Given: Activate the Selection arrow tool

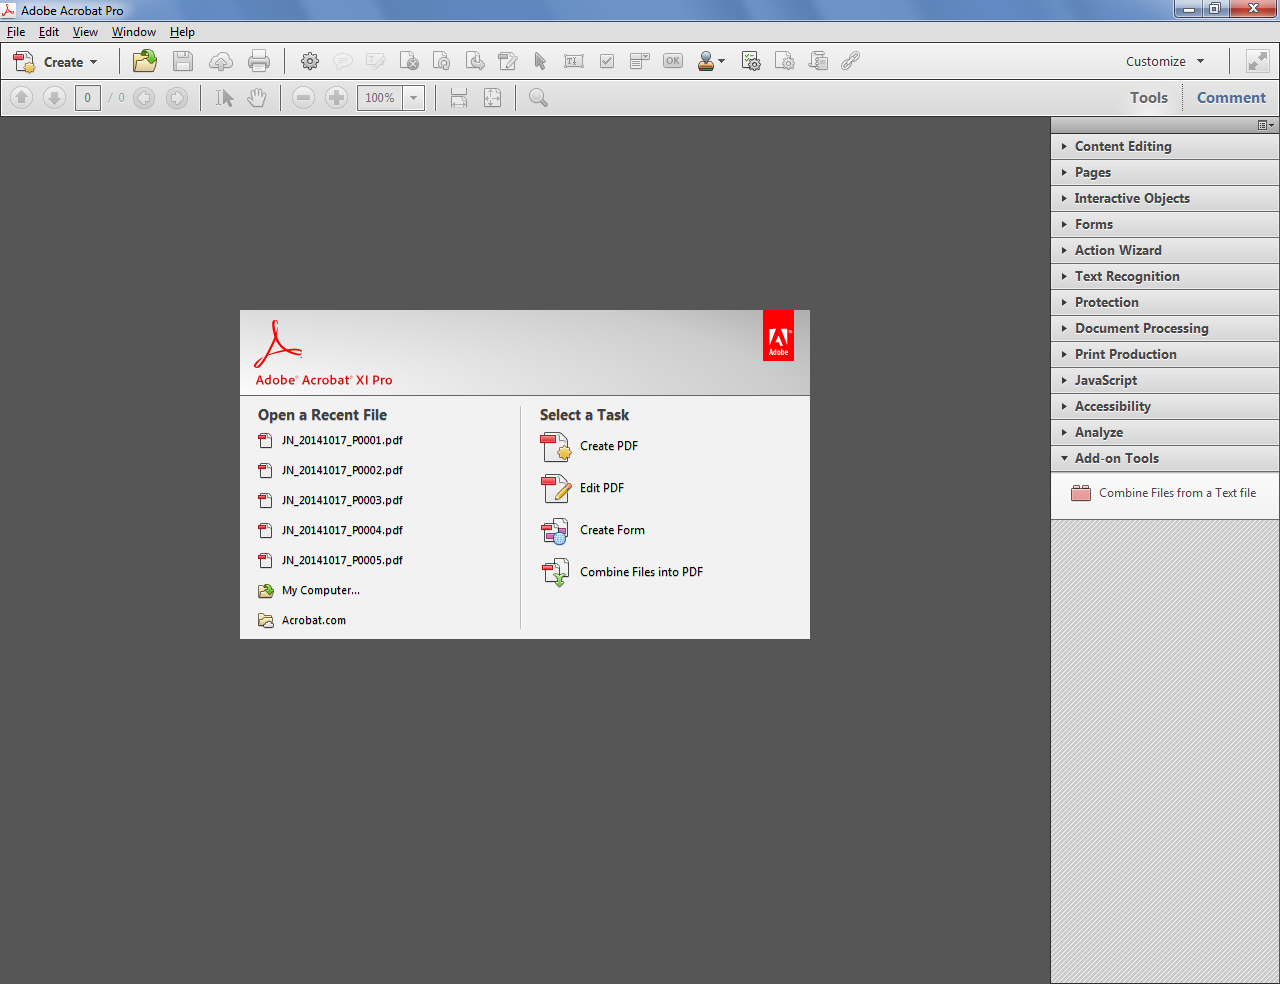Looking at the screenshot, I should coord(224,97).
